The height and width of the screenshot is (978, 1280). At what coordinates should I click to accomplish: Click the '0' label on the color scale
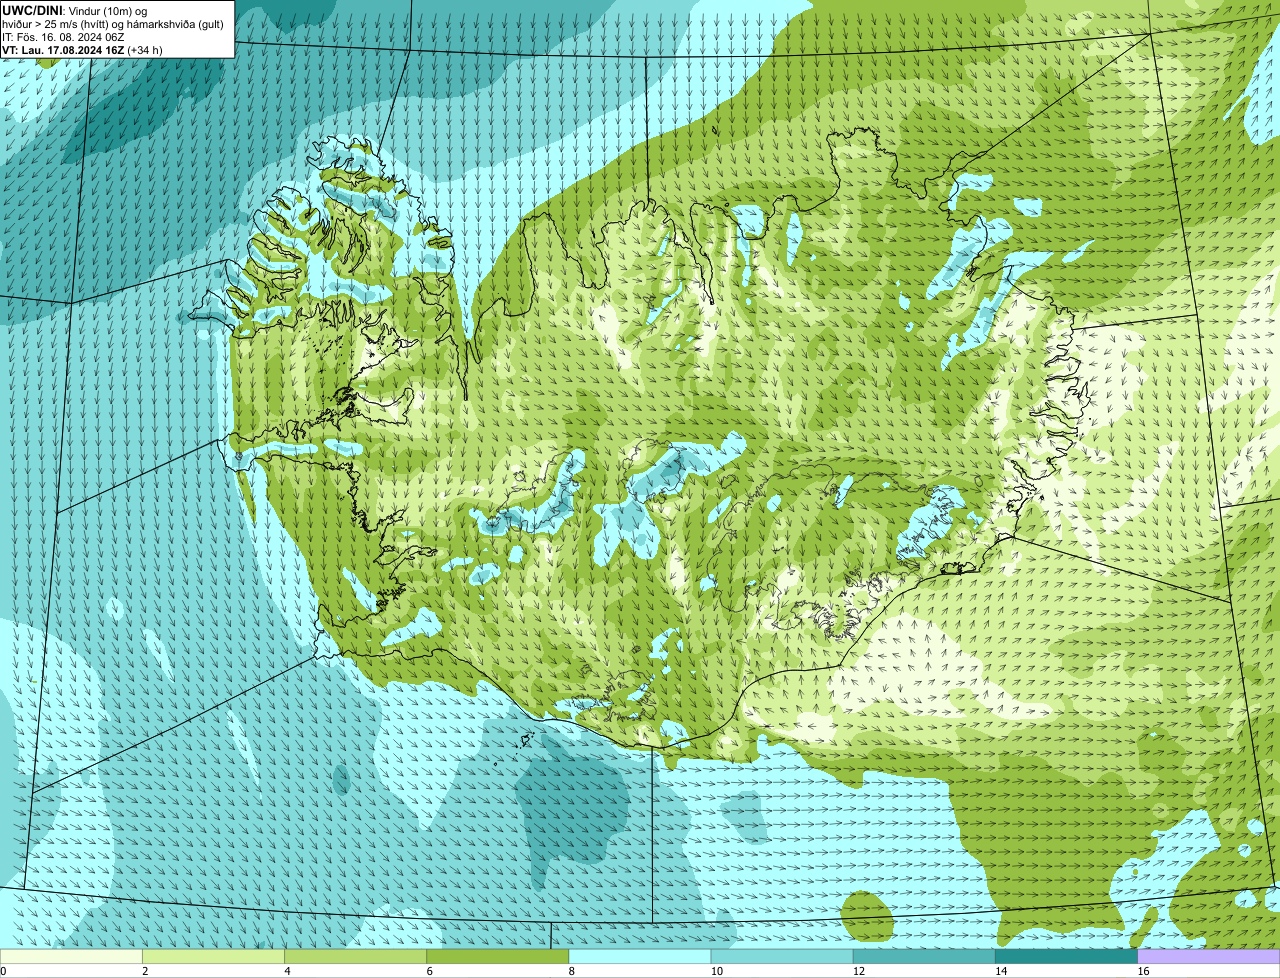click(4, 971)
